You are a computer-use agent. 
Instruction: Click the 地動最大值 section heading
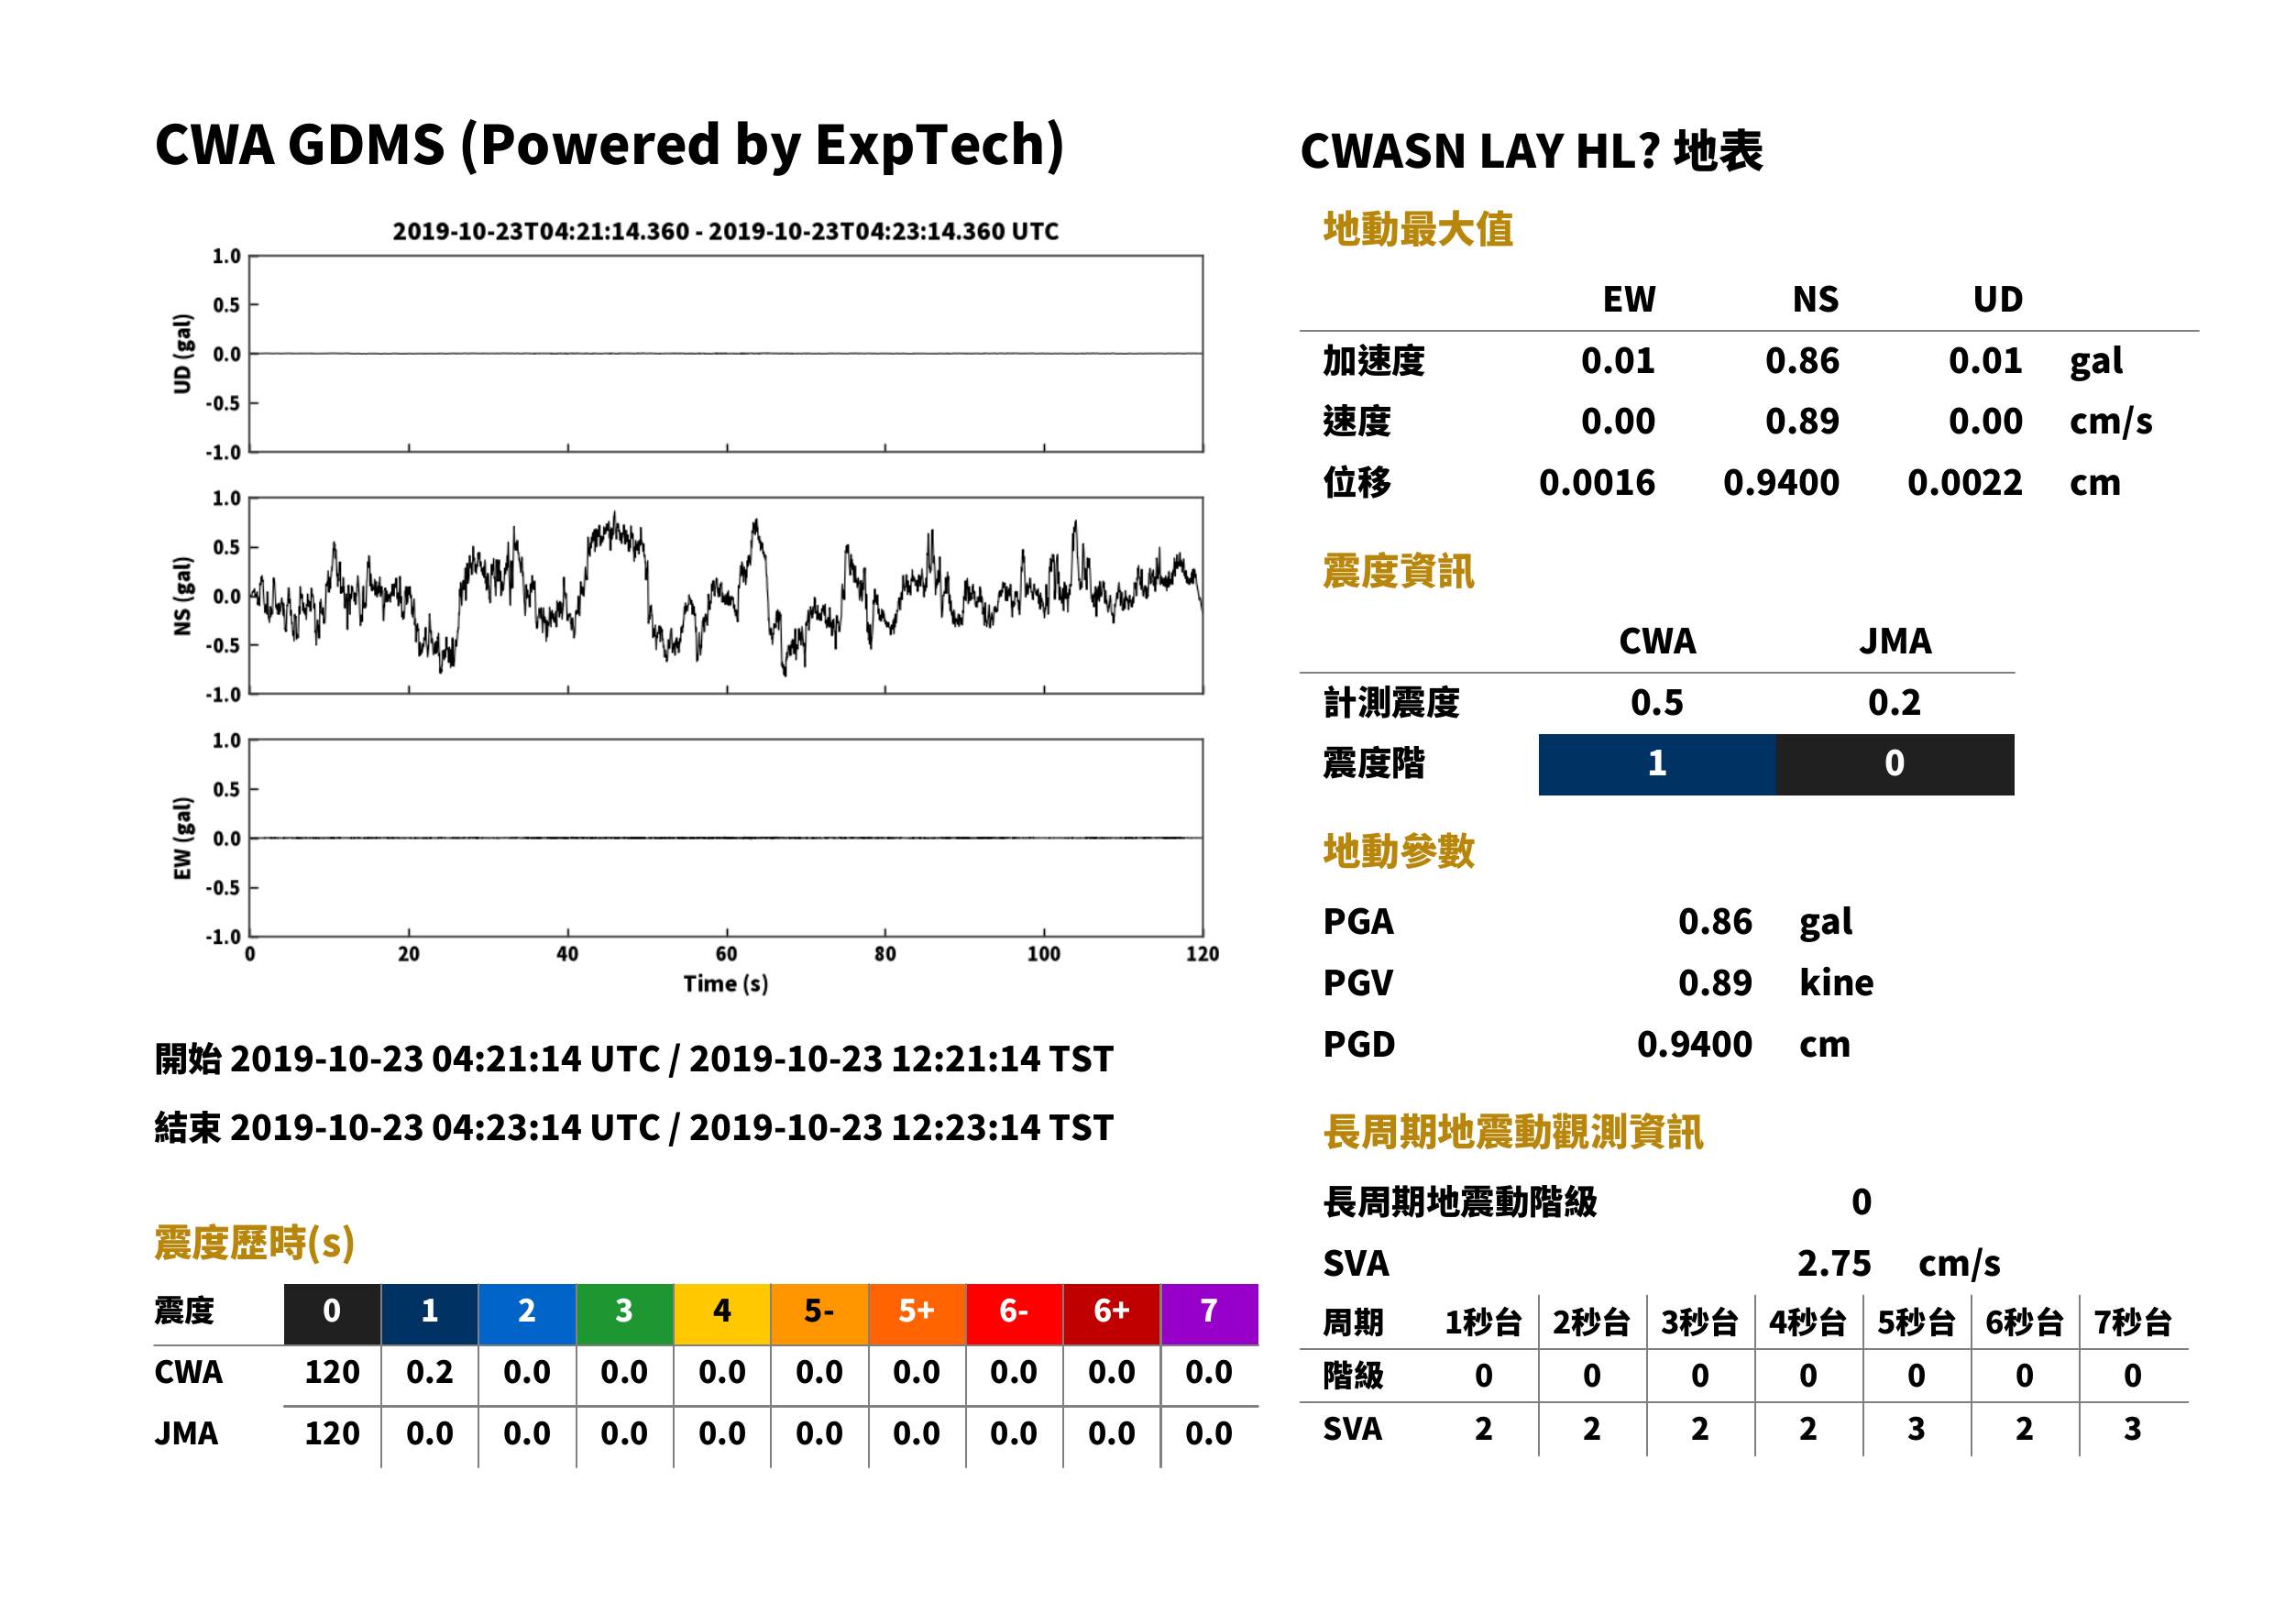click(1418, 229)
